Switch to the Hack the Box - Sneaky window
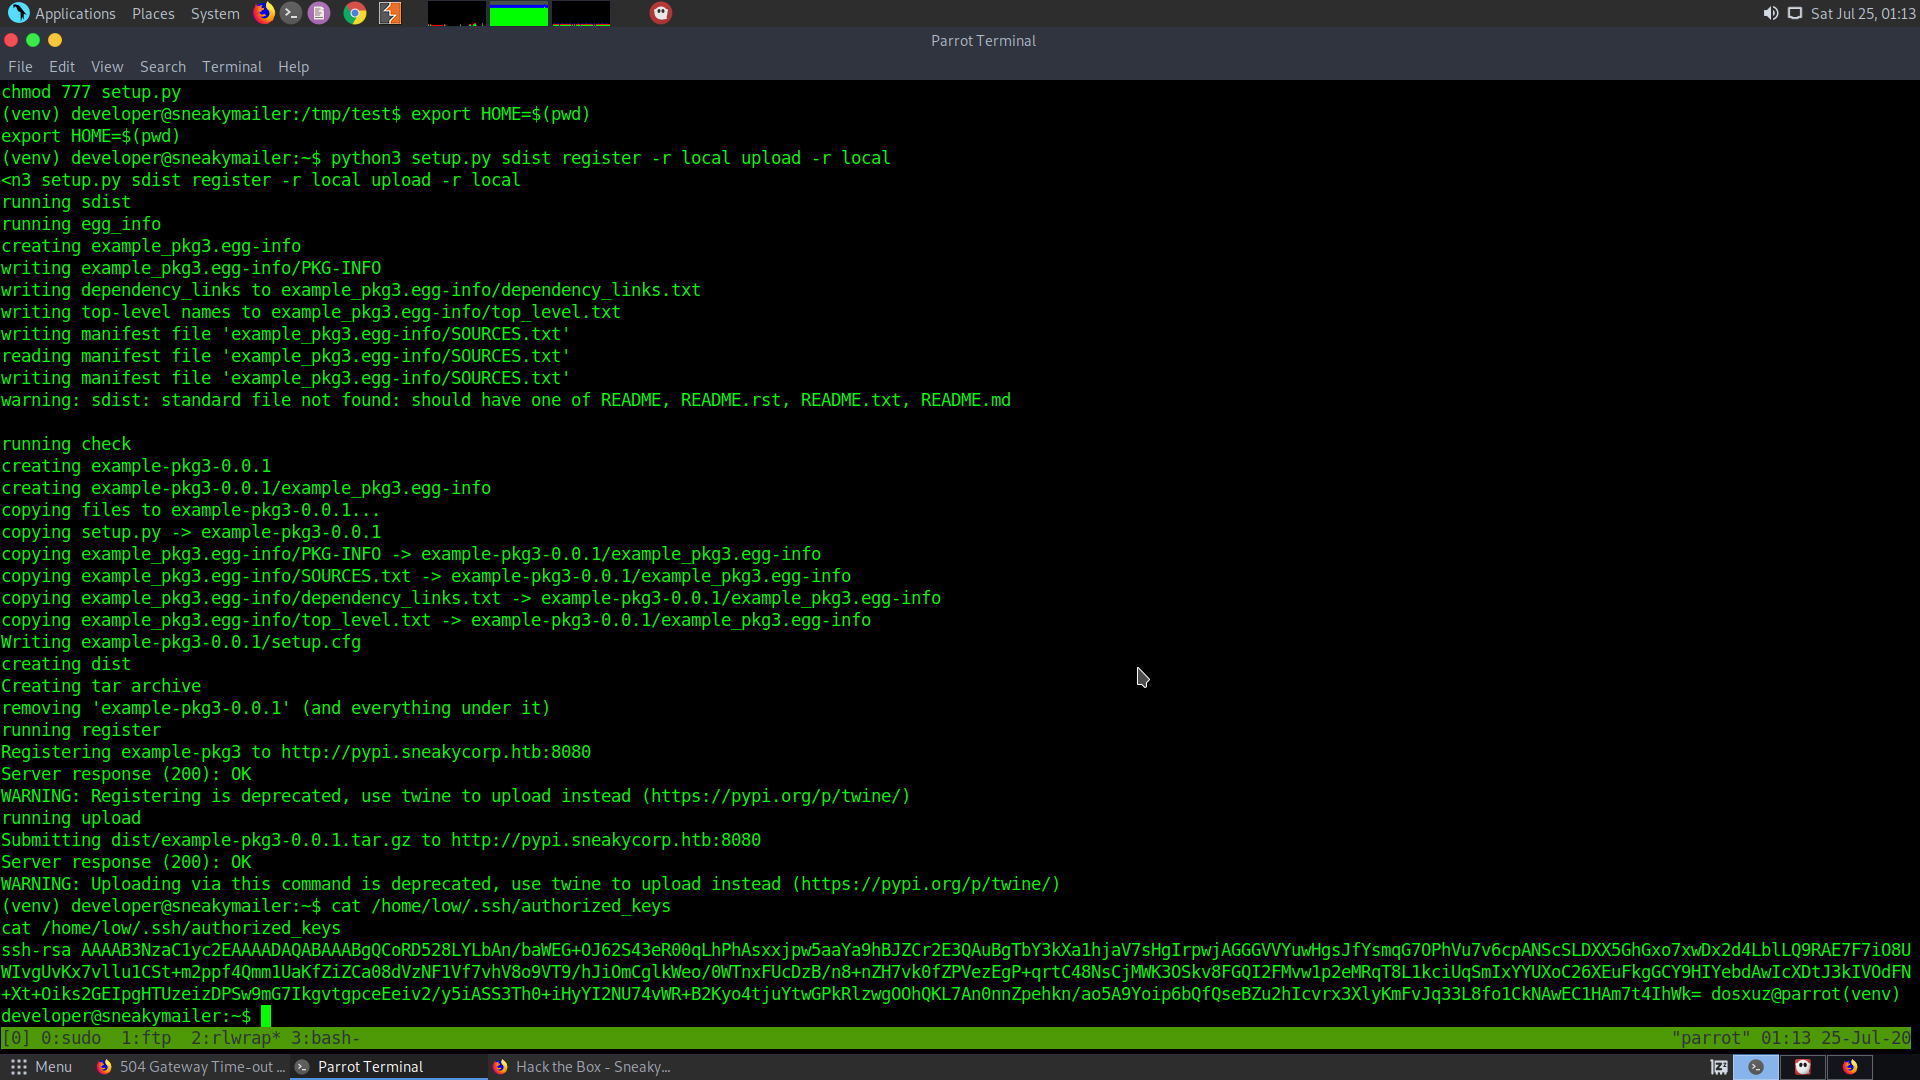This screenshot has height=1080, width=1920. click(582, 1067)
